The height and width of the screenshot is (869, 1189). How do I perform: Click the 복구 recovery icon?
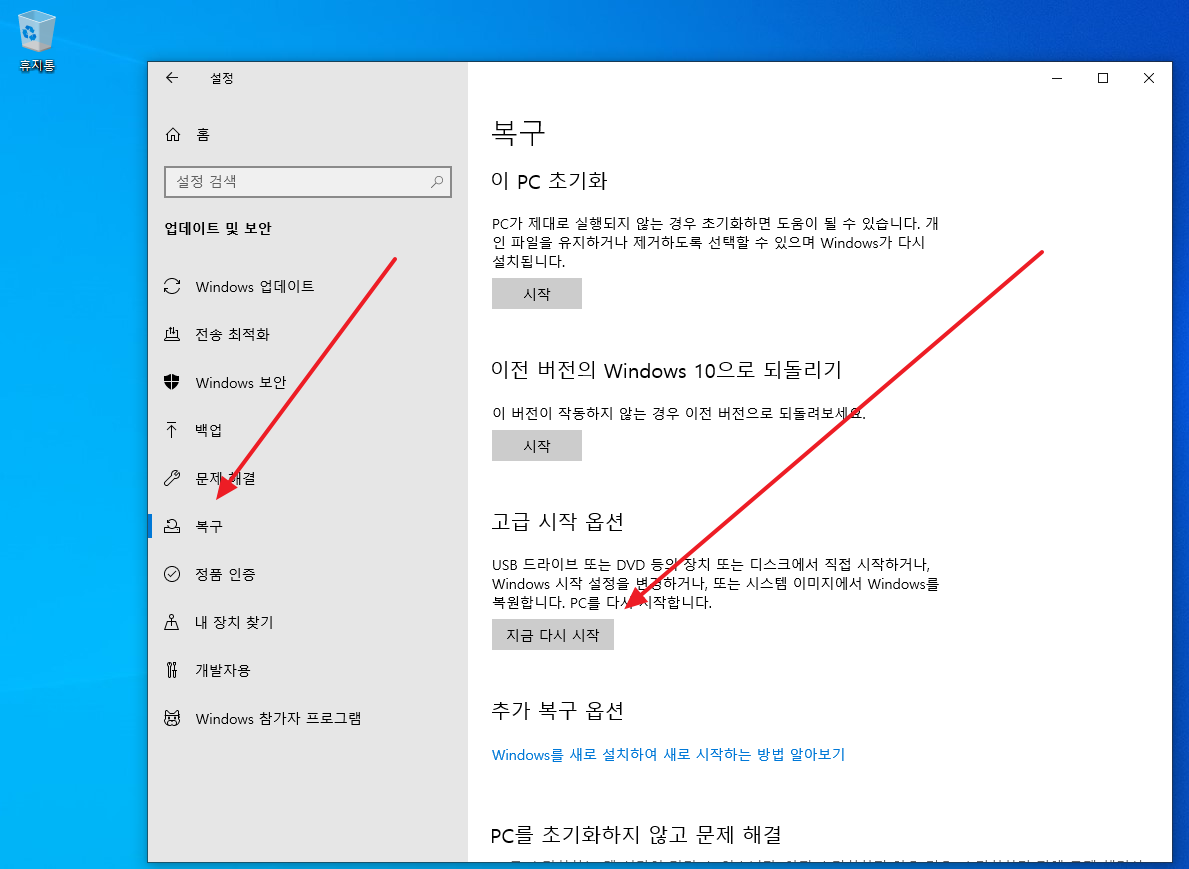coord(172,525)
